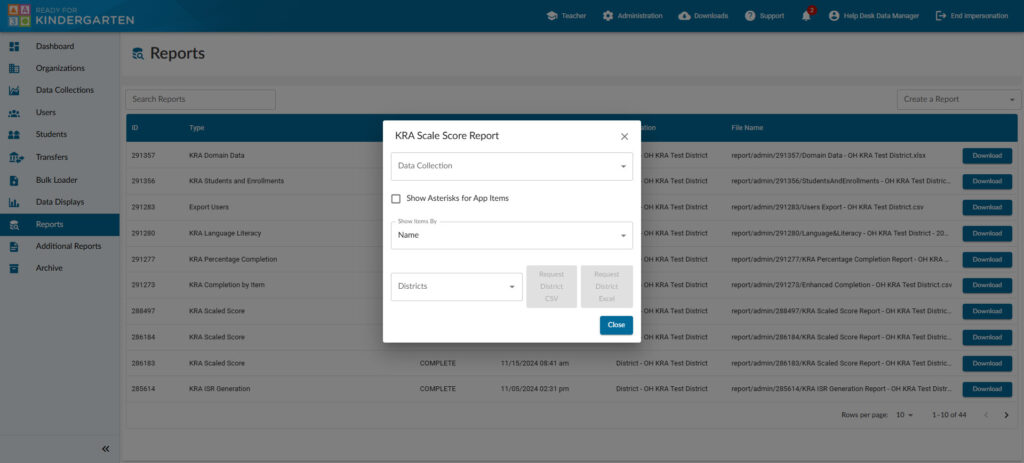Click the File Name column header
The width and height of the screenshot is (1024, 463).
[x=747, y=128]
